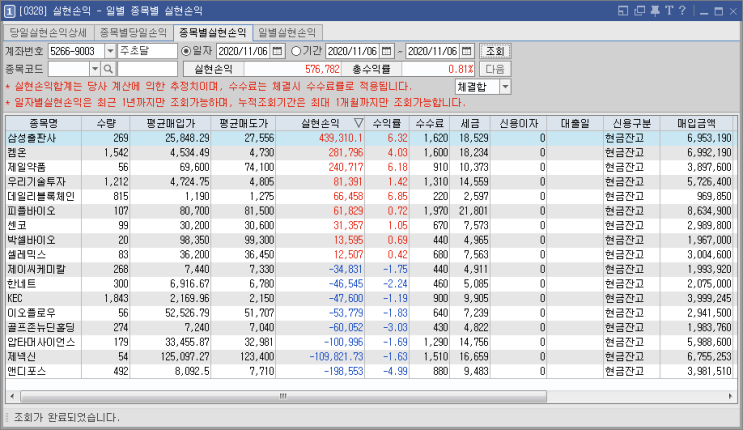Click the scroll left arrow

tap(12, 396)
